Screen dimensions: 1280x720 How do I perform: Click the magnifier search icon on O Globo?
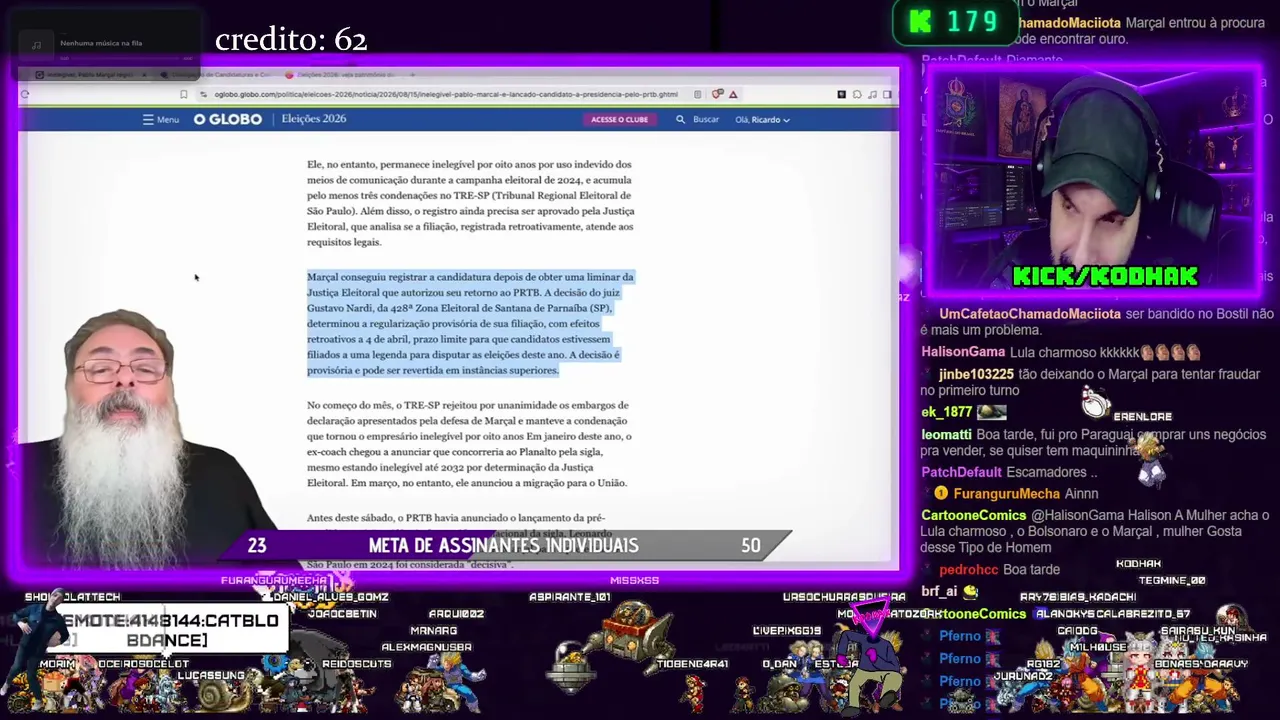coord(680,119)
